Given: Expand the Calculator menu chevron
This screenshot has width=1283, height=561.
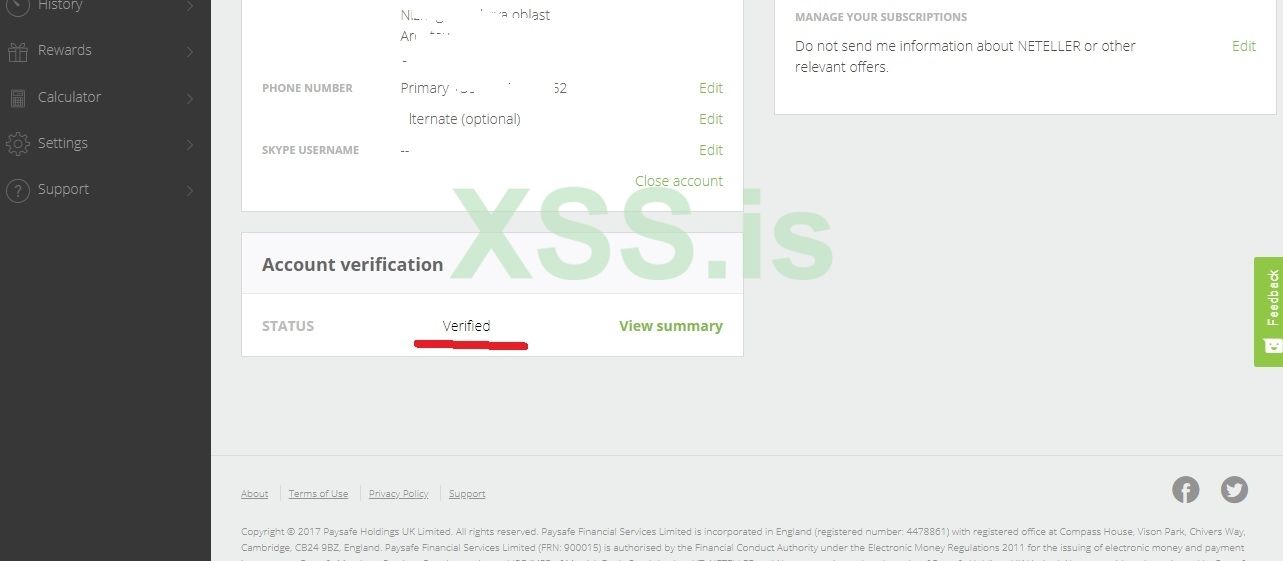Looking at the screenshot, I should click(x=190, y=98).
